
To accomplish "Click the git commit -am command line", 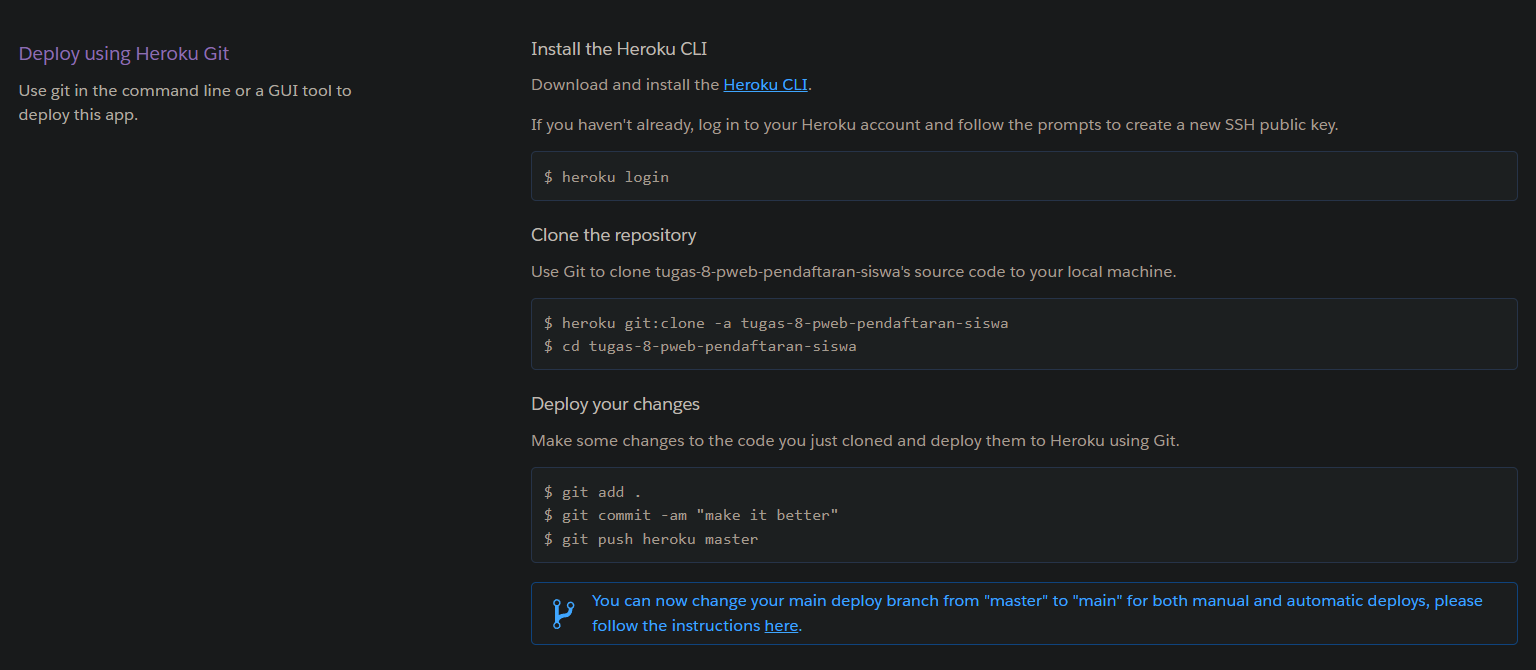I will pyautogui.click(x=691, y=515).
